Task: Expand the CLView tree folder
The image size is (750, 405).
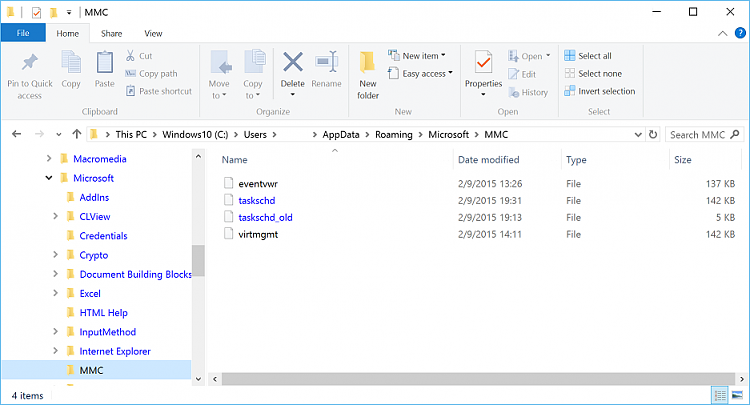Action: click(55, 216)
